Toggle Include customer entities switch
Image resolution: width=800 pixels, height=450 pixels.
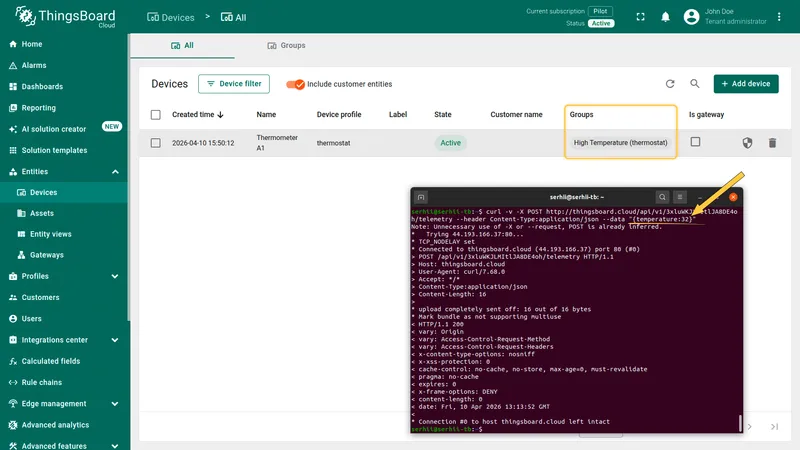pyautogui.click(x=295, y=84)
